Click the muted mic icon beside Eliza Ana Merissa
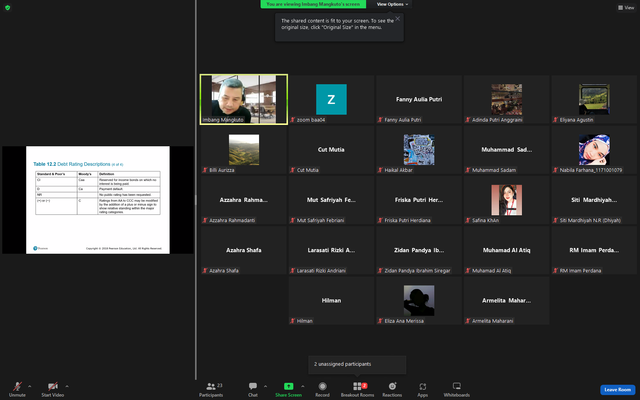640x400 pixels. [380, 321]
